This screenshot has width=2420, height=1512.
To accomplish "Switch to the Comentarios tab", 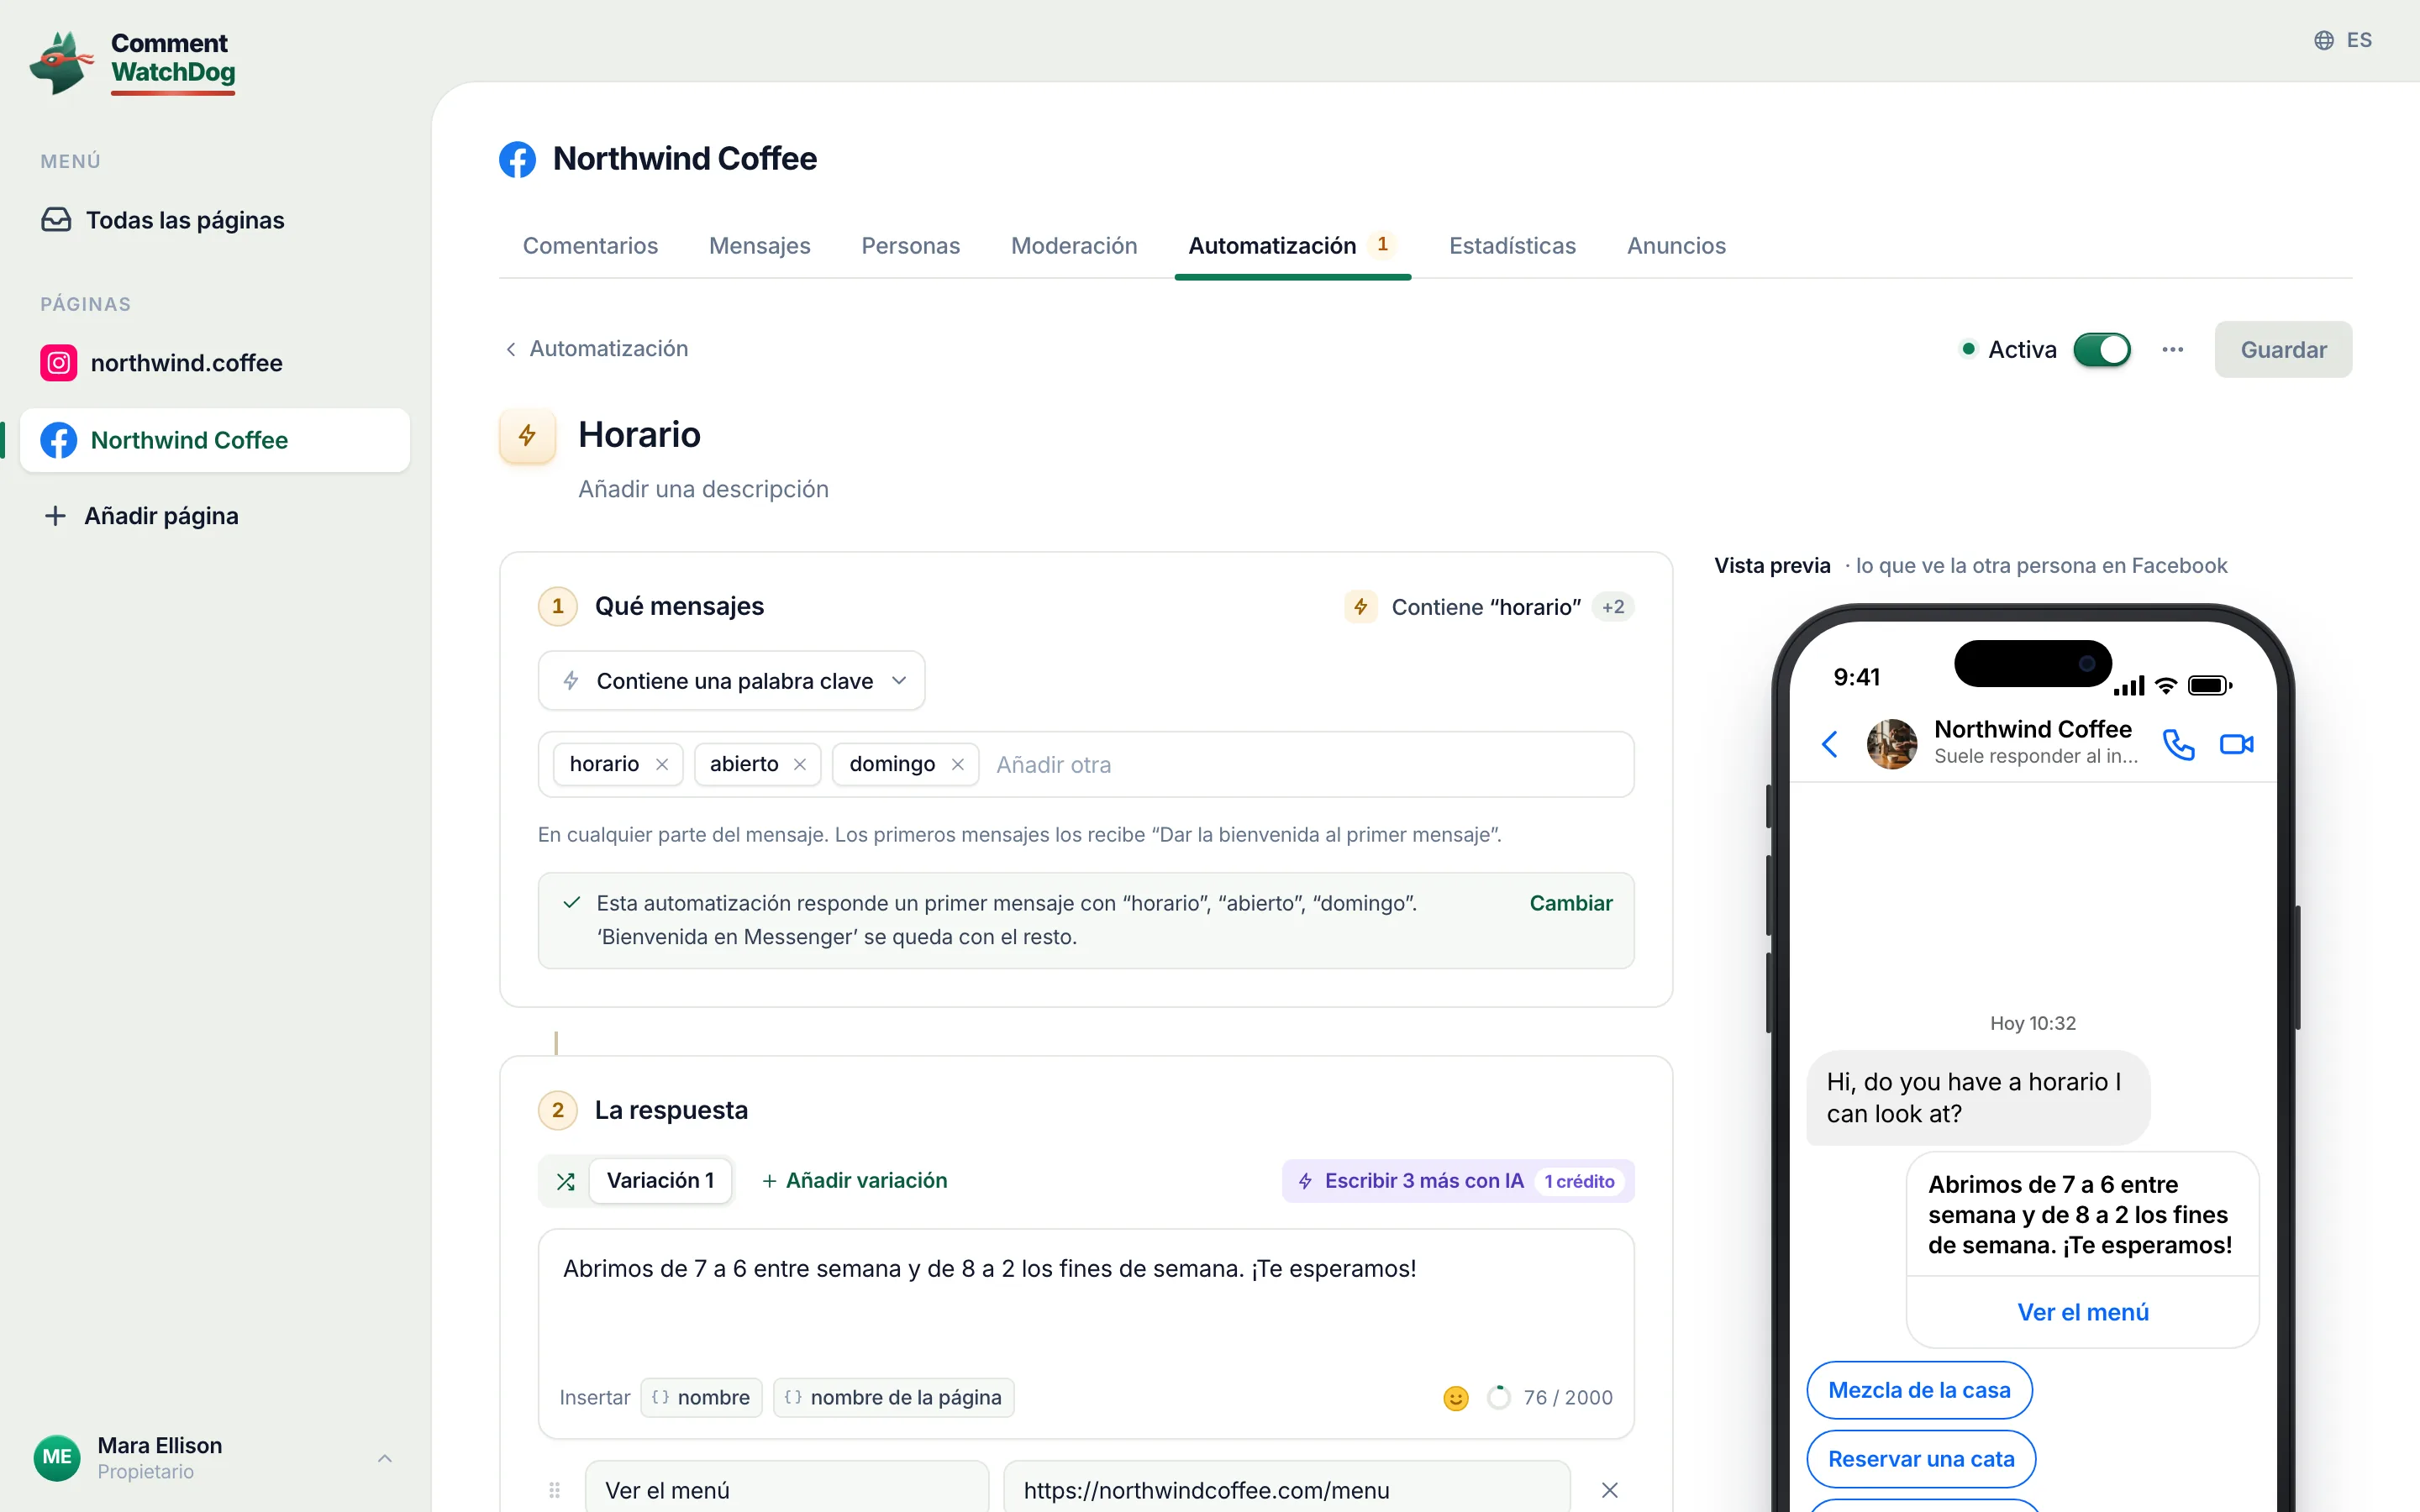I will [590, 246].
